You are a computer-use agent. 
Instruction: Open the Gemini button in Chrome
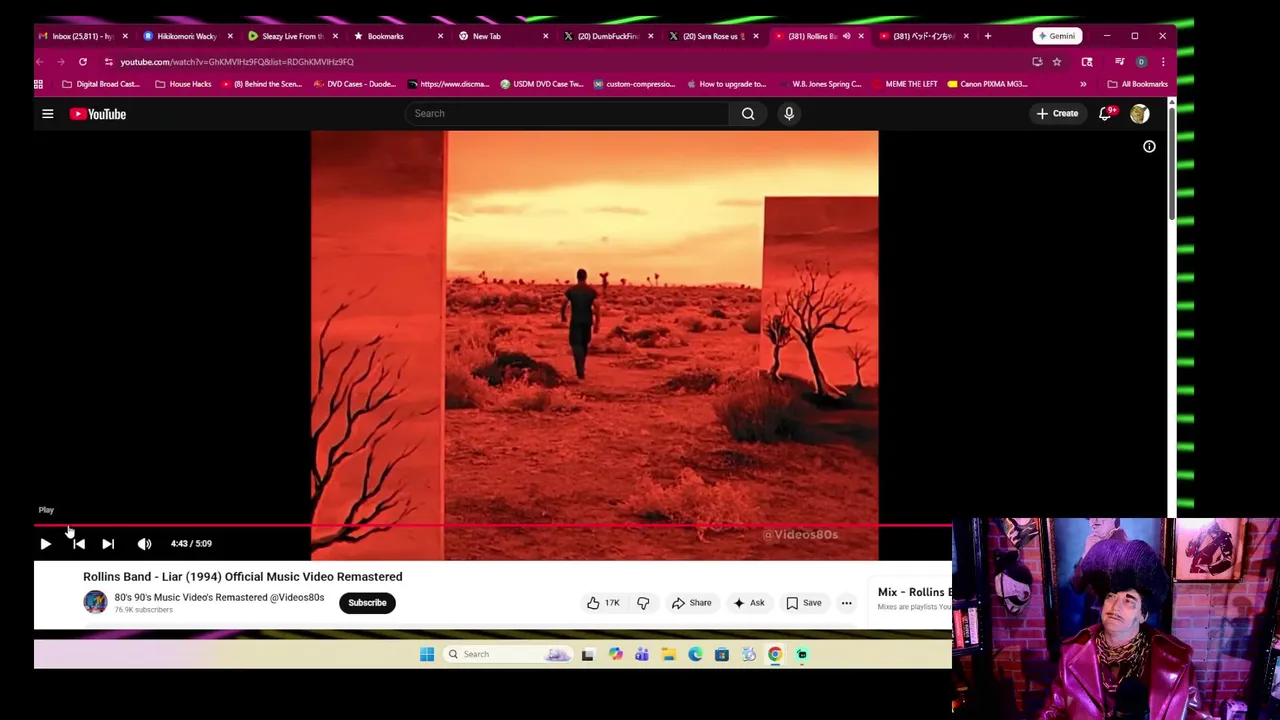(x=1056, y=36)
